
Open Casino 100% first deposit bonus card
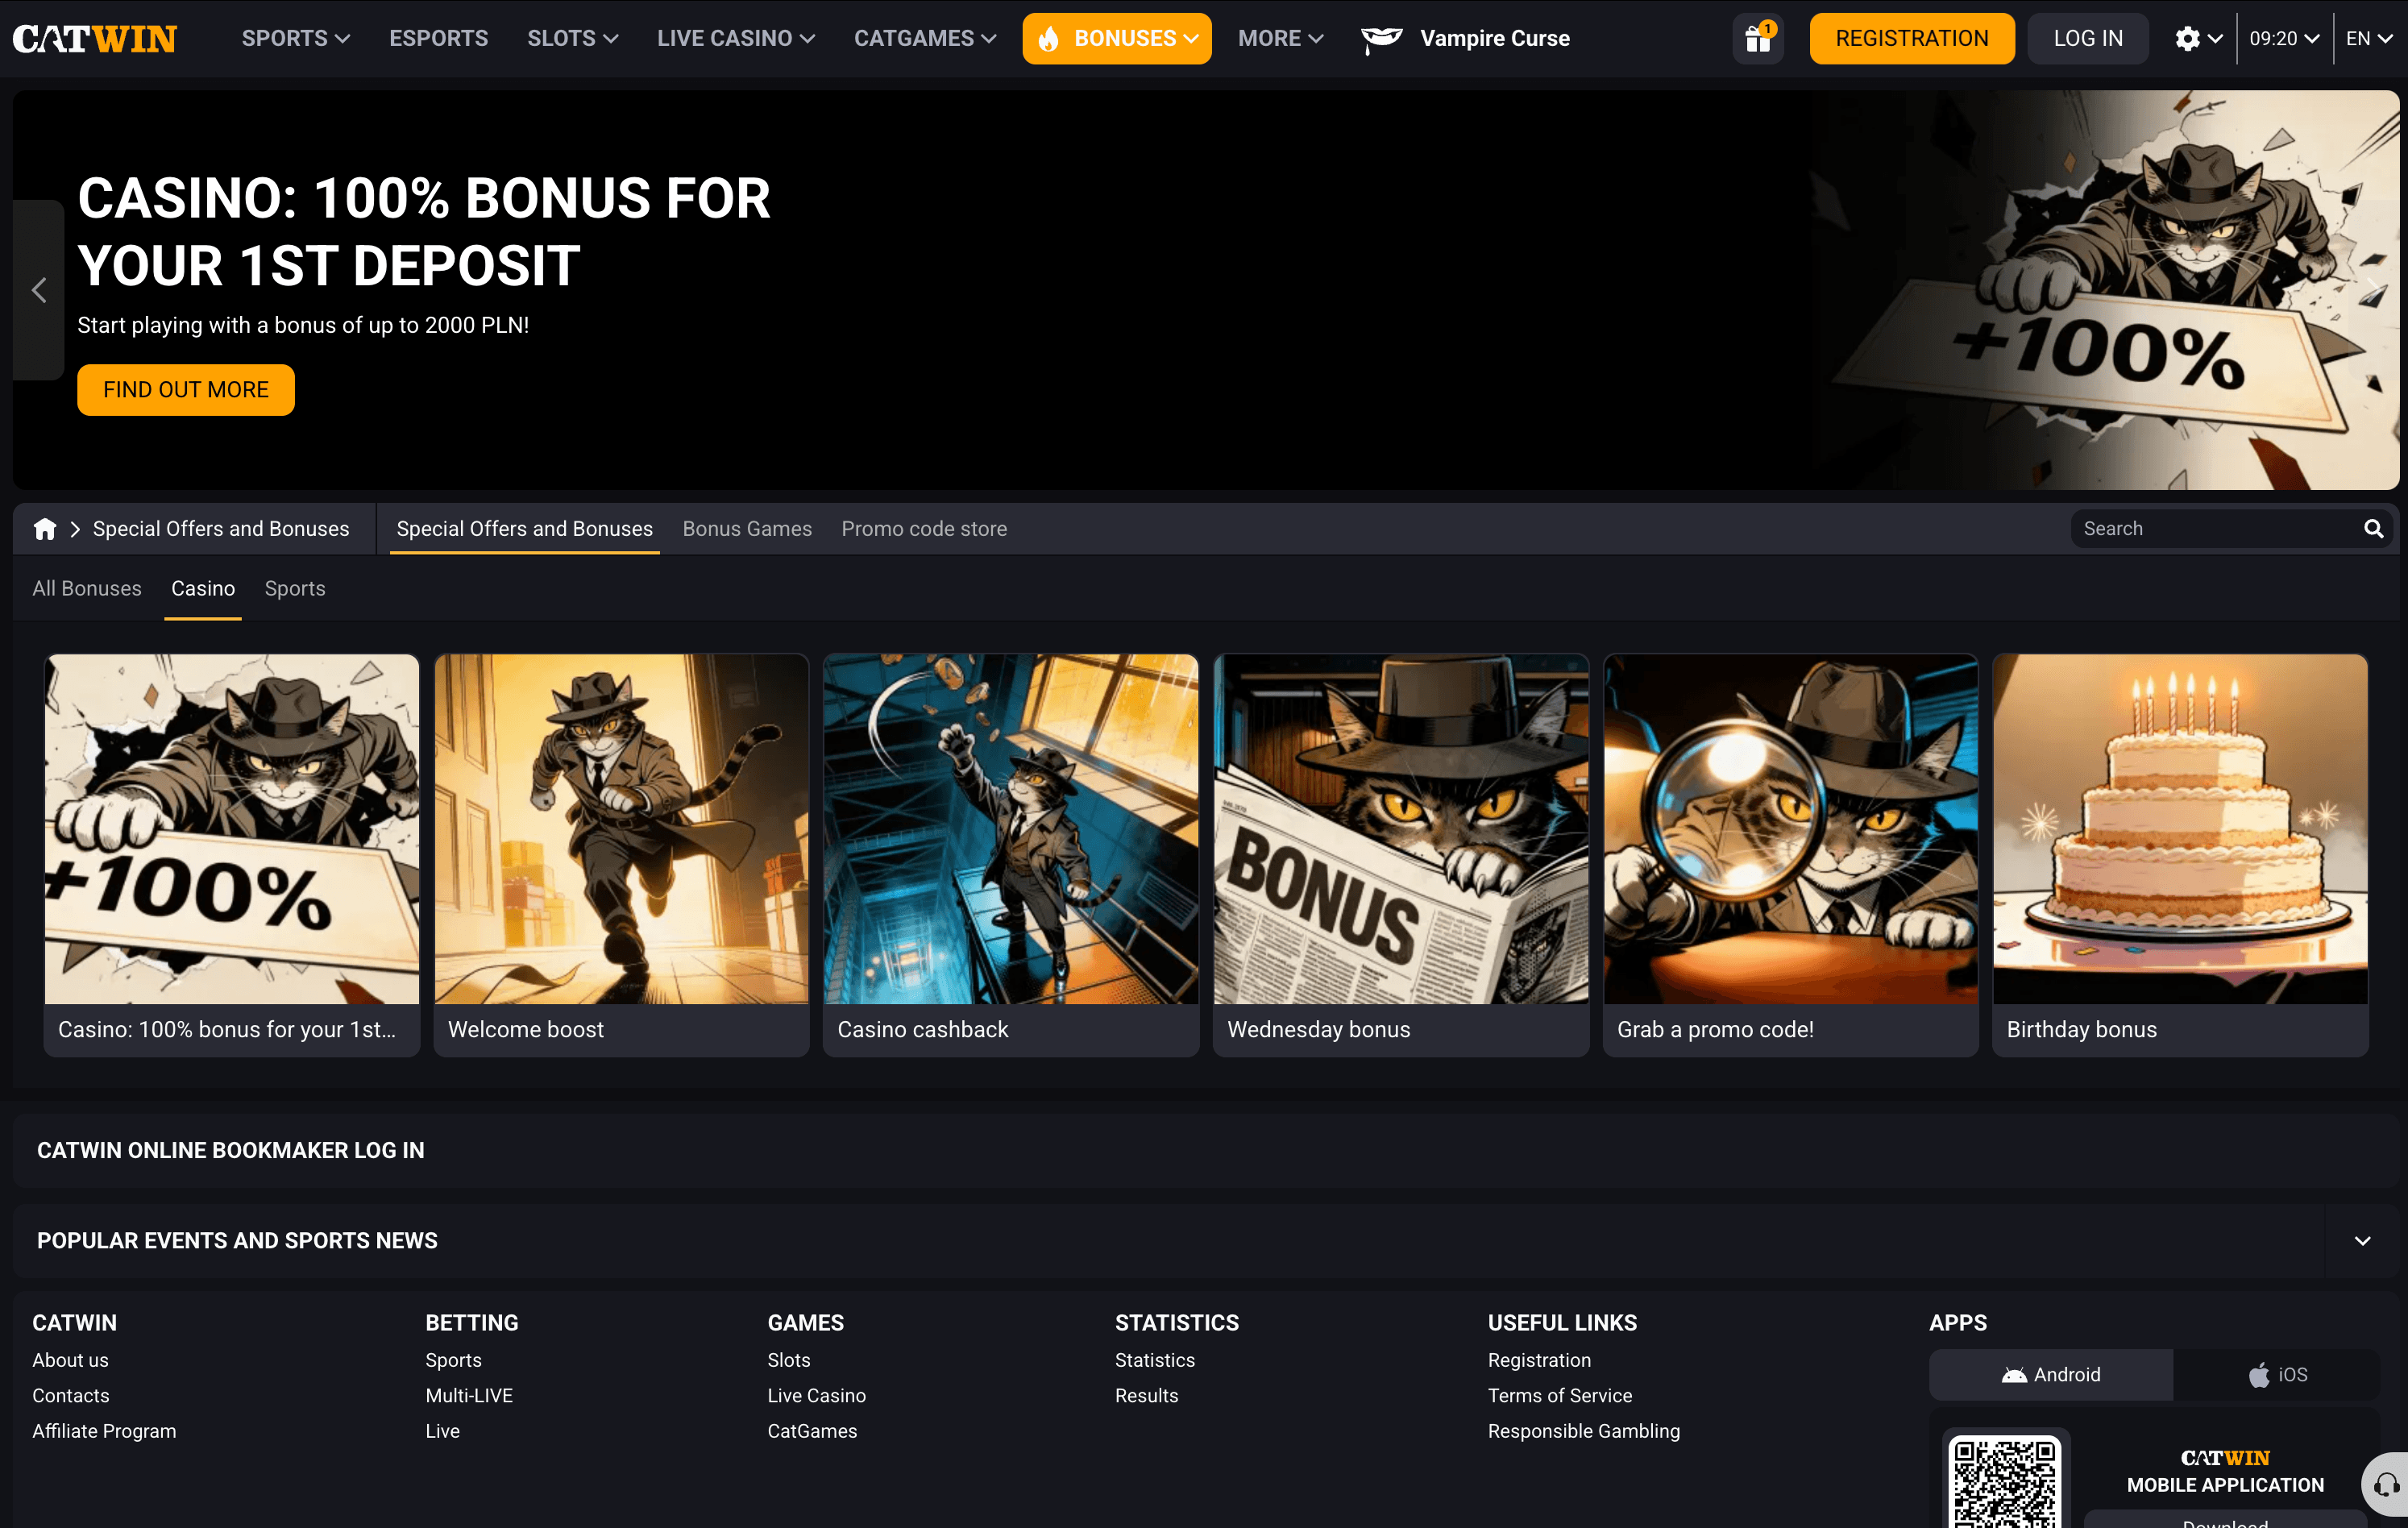coord(232,855)
